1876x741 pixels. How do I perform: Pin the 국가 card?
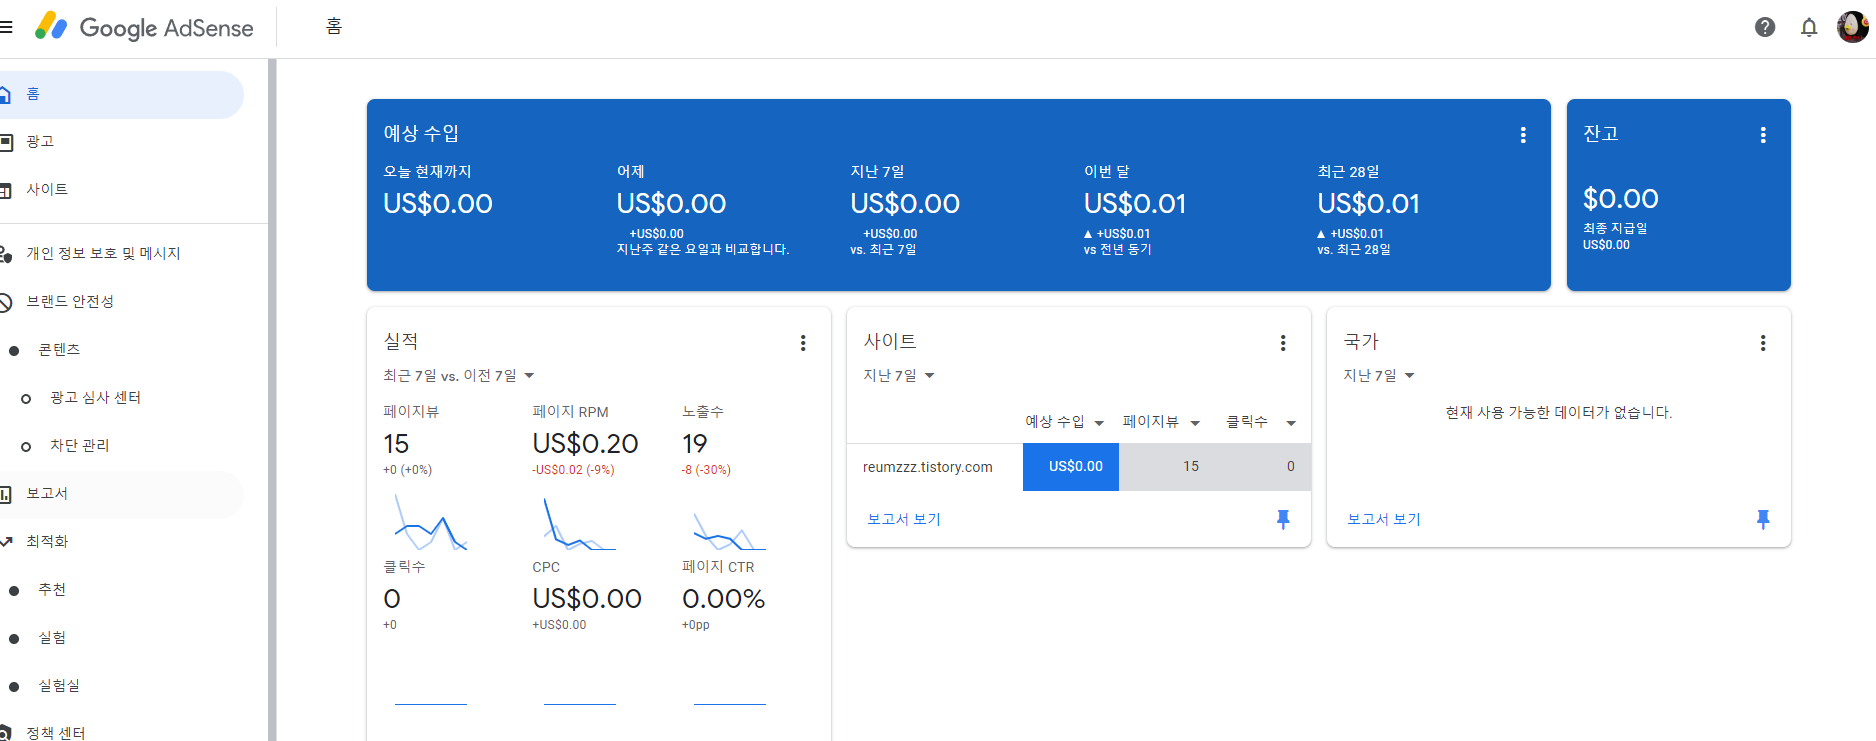click(1763, 519)
